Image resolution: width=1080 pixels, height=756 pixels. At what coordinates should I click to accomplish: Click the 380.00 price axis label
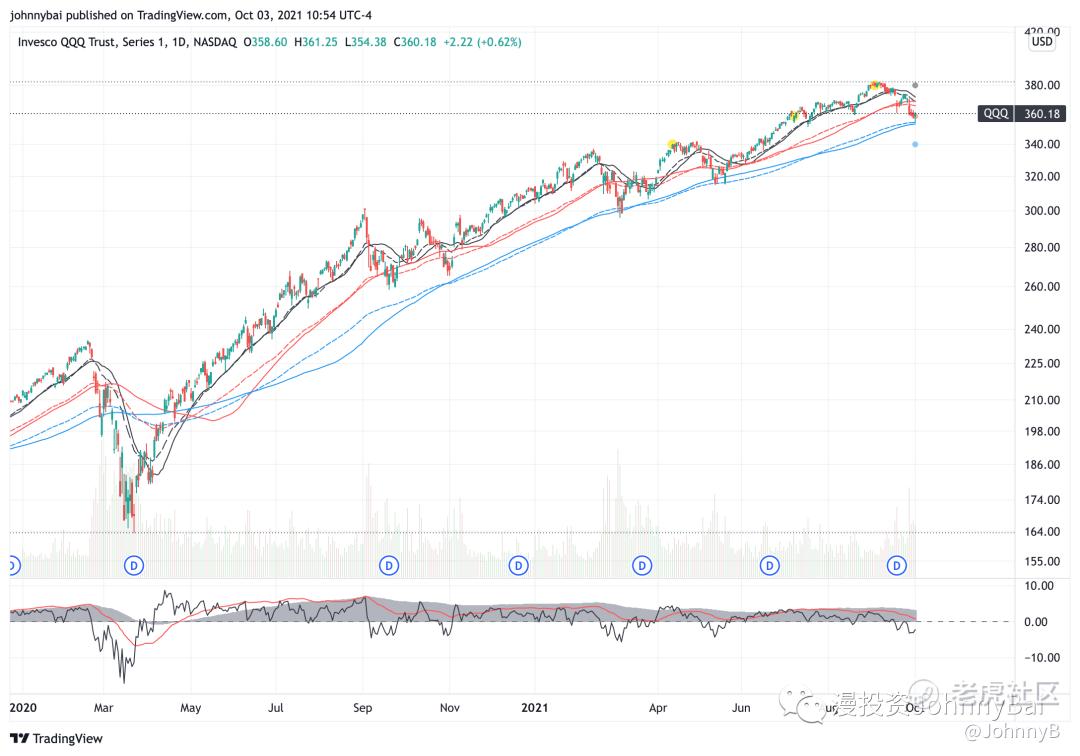click(x=1041, y=85)
